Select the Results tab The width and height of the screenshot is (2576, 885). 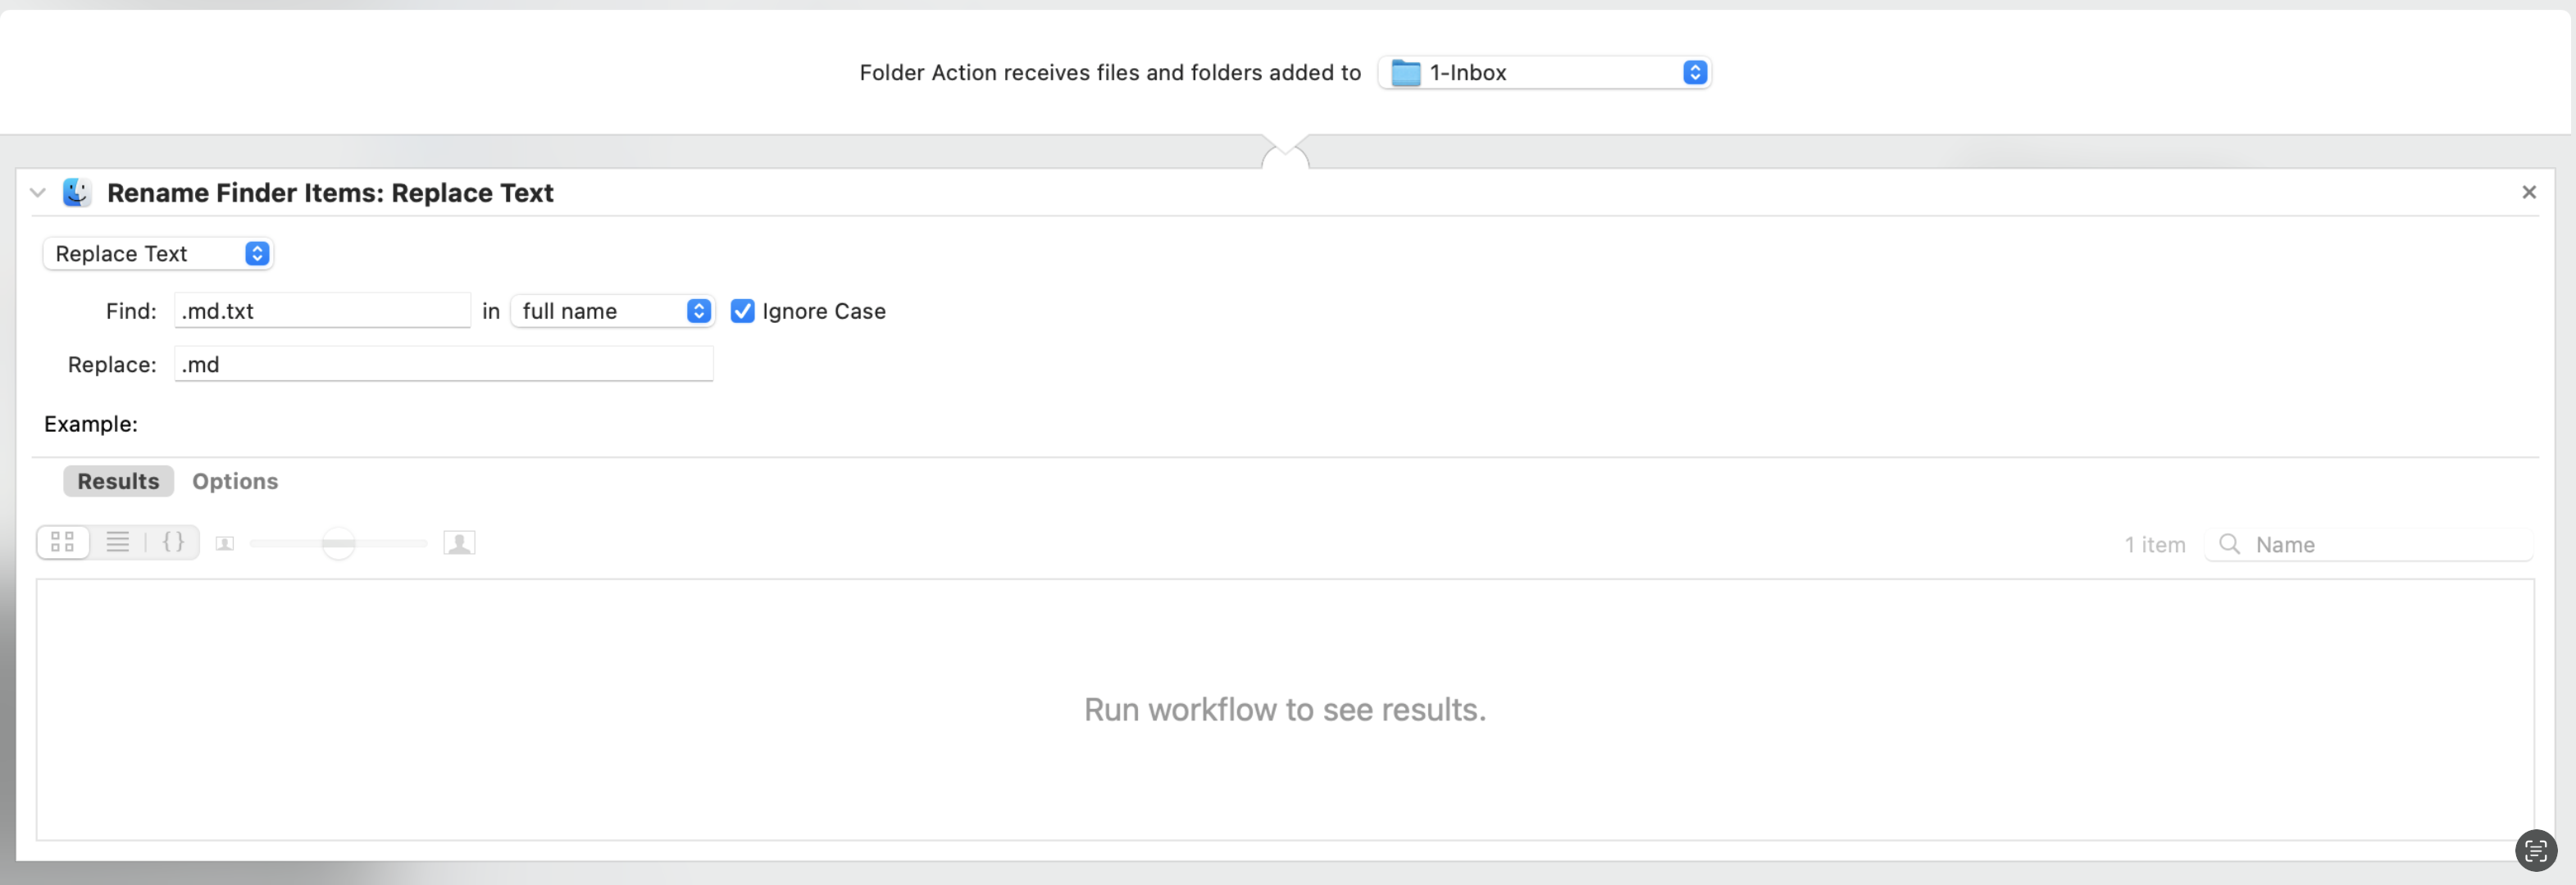118,481
